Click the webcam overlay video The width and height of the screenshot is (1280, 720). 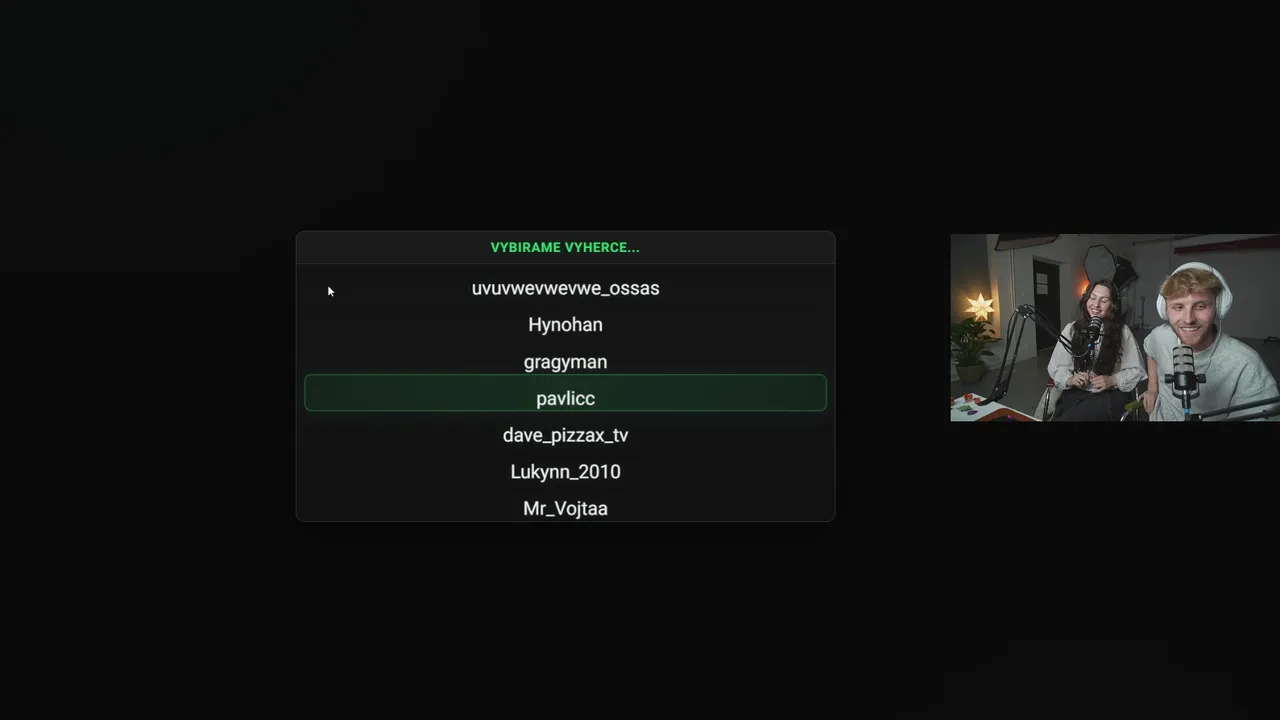[1115, 328]
